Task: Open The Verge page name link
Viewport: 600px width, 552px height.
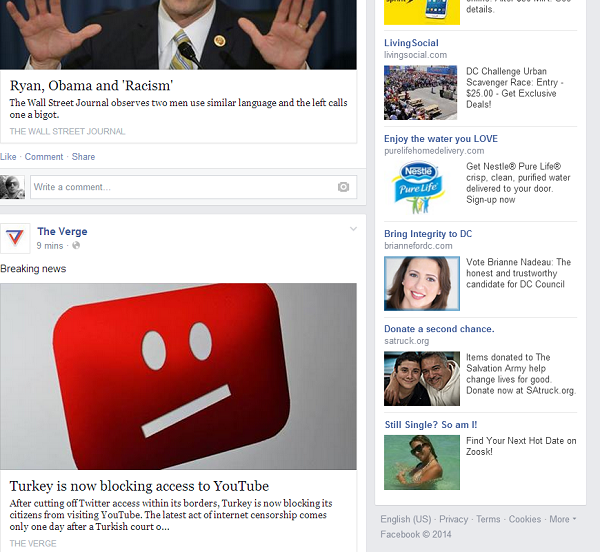Action: click(62, 231)
